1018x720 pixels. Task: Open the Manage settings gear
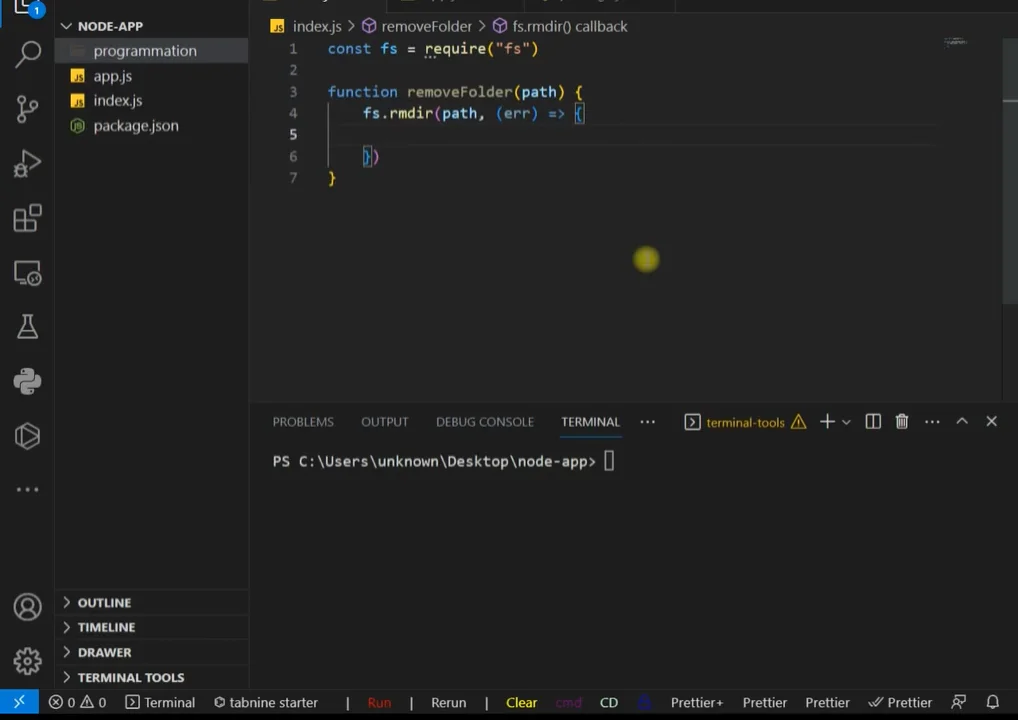pos(27,661)
